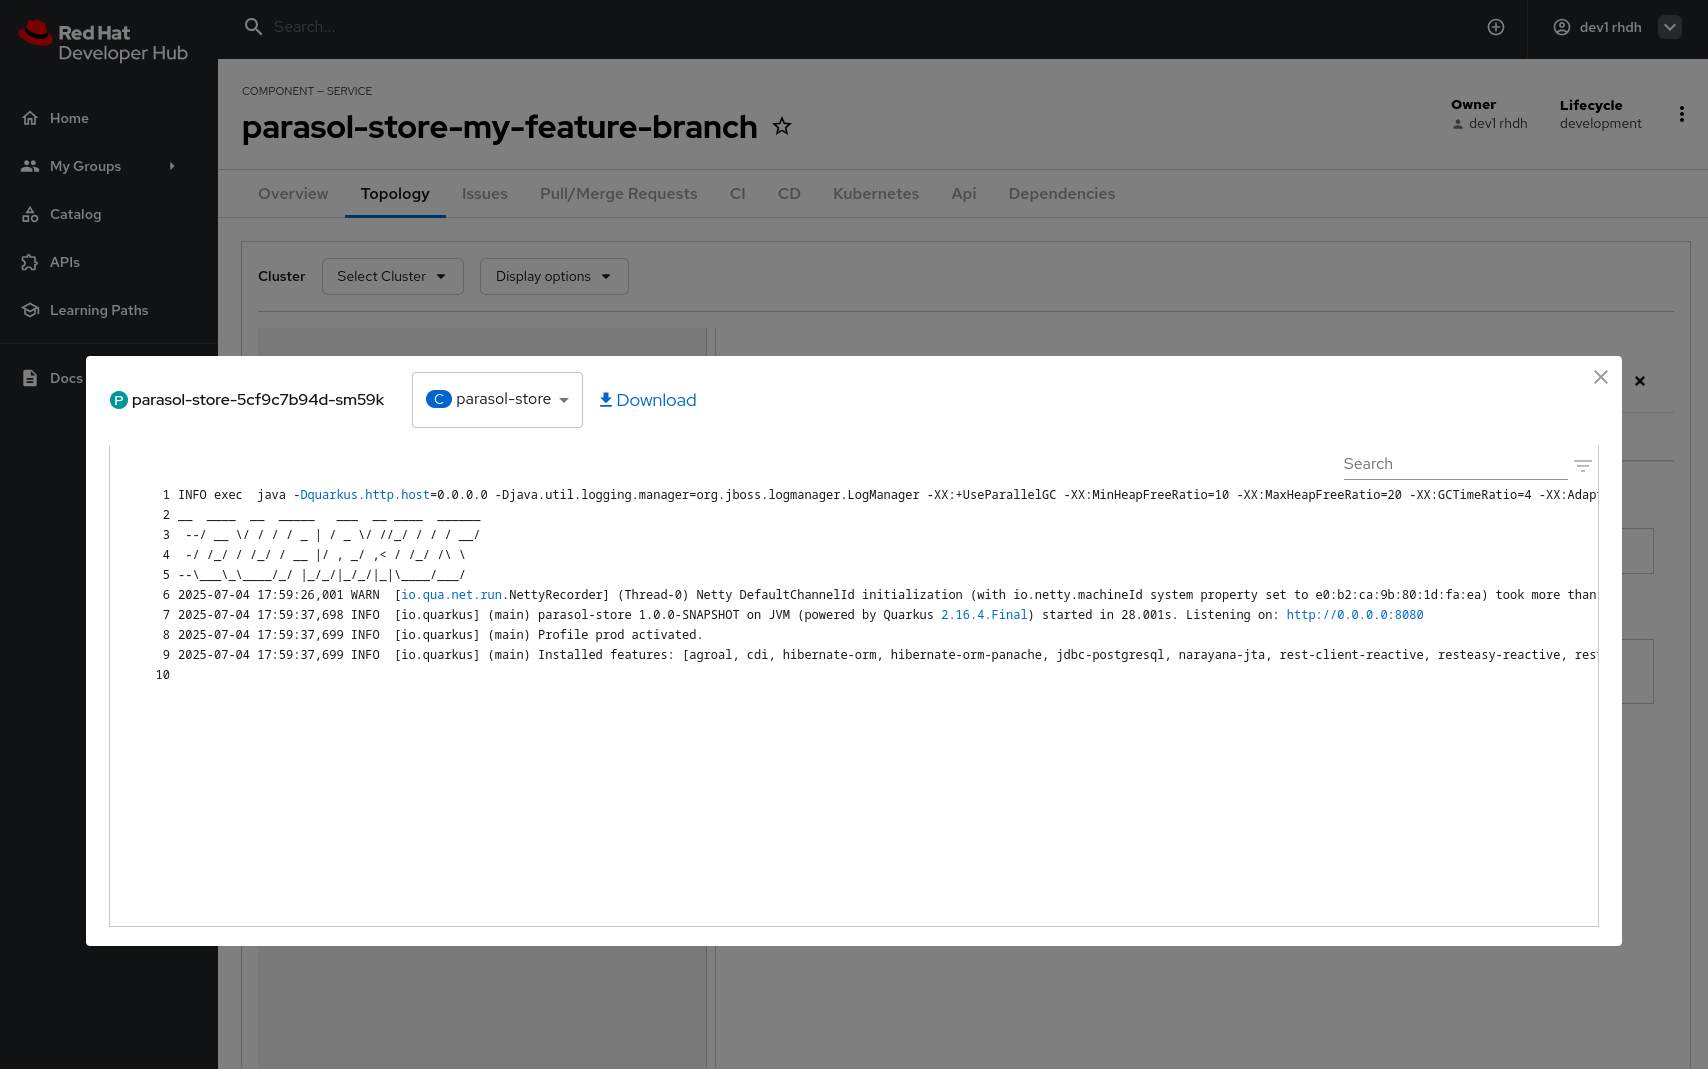Click the io.qua.net.run link in log

click(452, 595)
